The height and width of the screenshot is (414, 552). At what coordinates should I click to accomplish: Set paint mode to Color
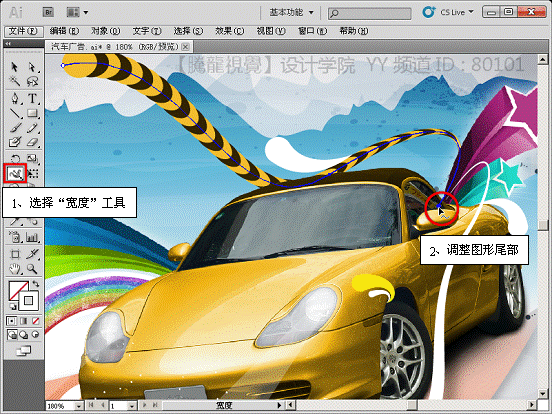click(x=12, y=321)
